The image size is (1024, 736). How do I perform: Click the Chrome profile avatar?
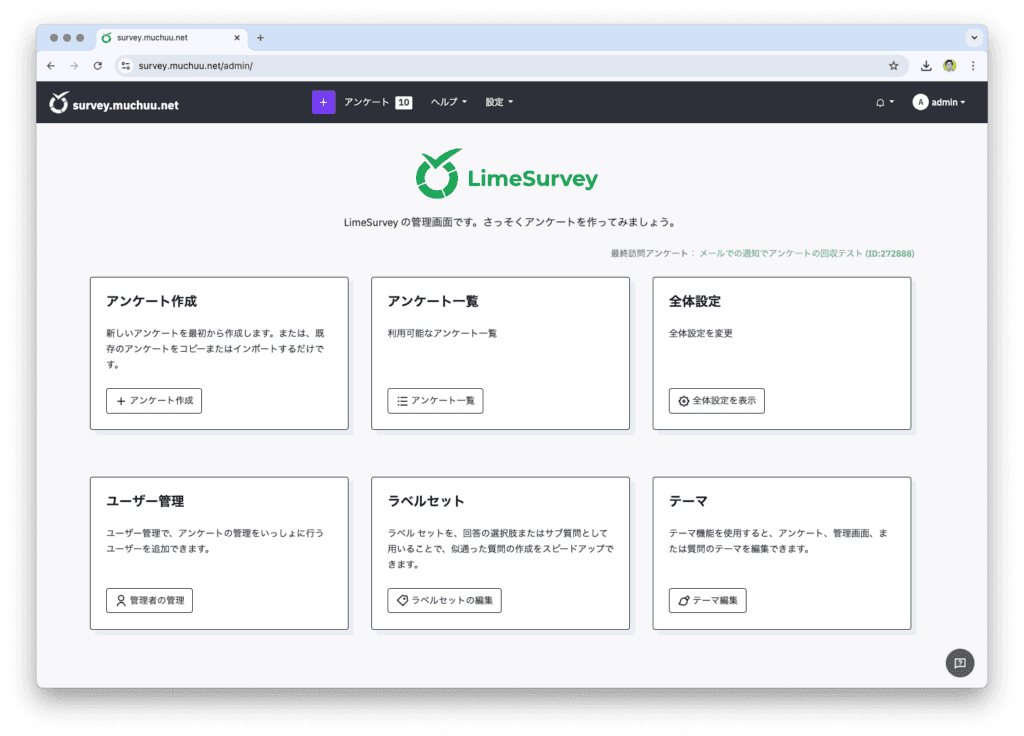pyautogui.click(x=949, y=66)
